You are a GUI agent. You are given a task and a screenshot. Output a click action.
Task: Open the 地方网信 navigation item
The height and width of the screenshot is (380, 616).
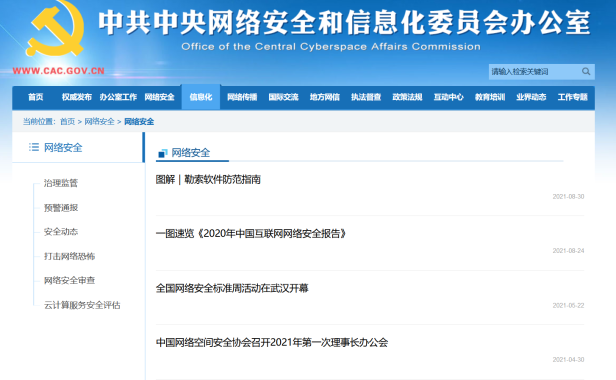pyautogui.click(x=324, y=97)
